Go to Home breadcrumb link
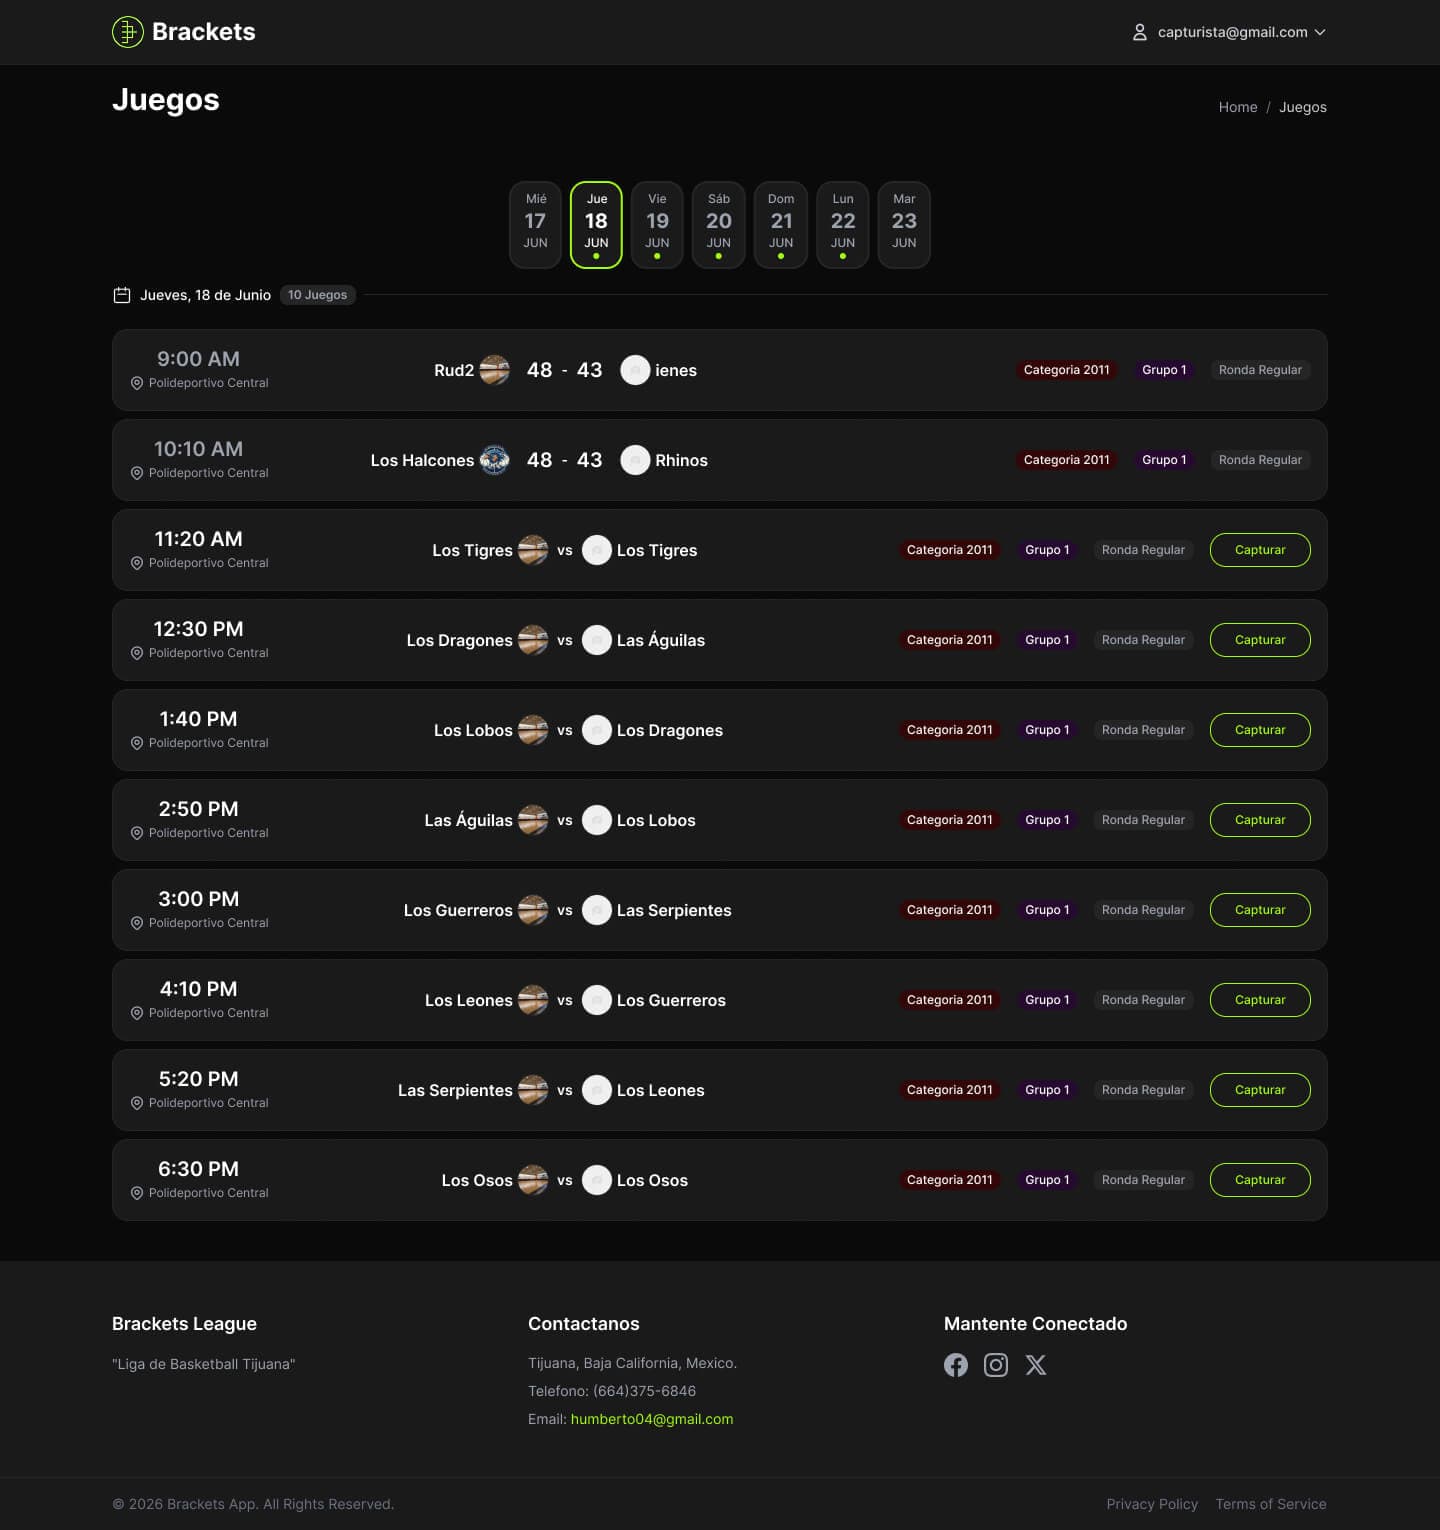Screen dimensions: 1440x1530 tap(1237, 107)
